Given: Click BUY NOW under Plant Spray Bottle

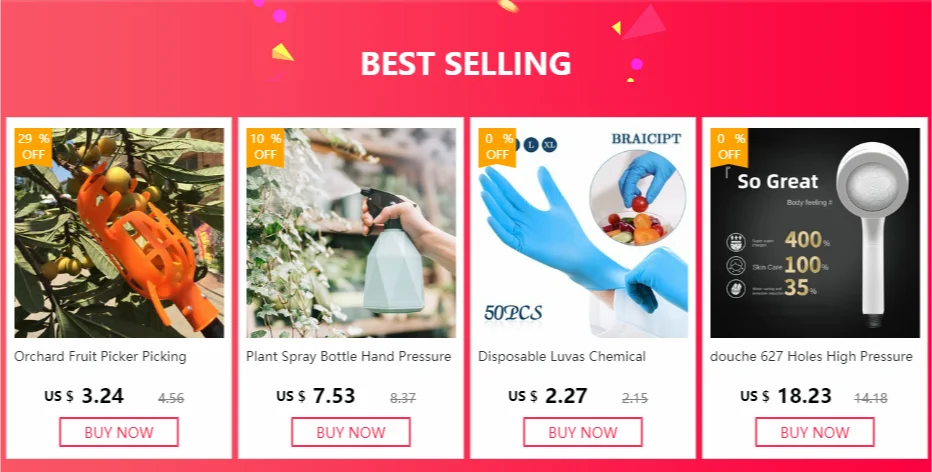Looking at the screenshot, I should pos(351,432).
